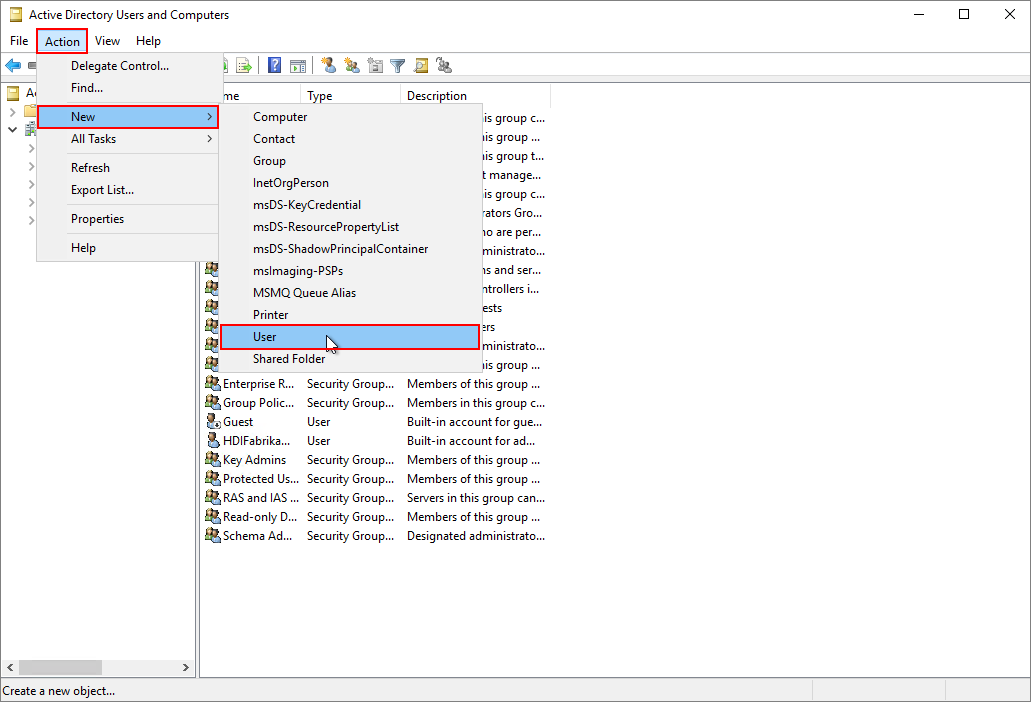Image resolution: width=1031 pixels, height=702 pixels.
Task: Click the Guest user icon
Action: (212, 421)
